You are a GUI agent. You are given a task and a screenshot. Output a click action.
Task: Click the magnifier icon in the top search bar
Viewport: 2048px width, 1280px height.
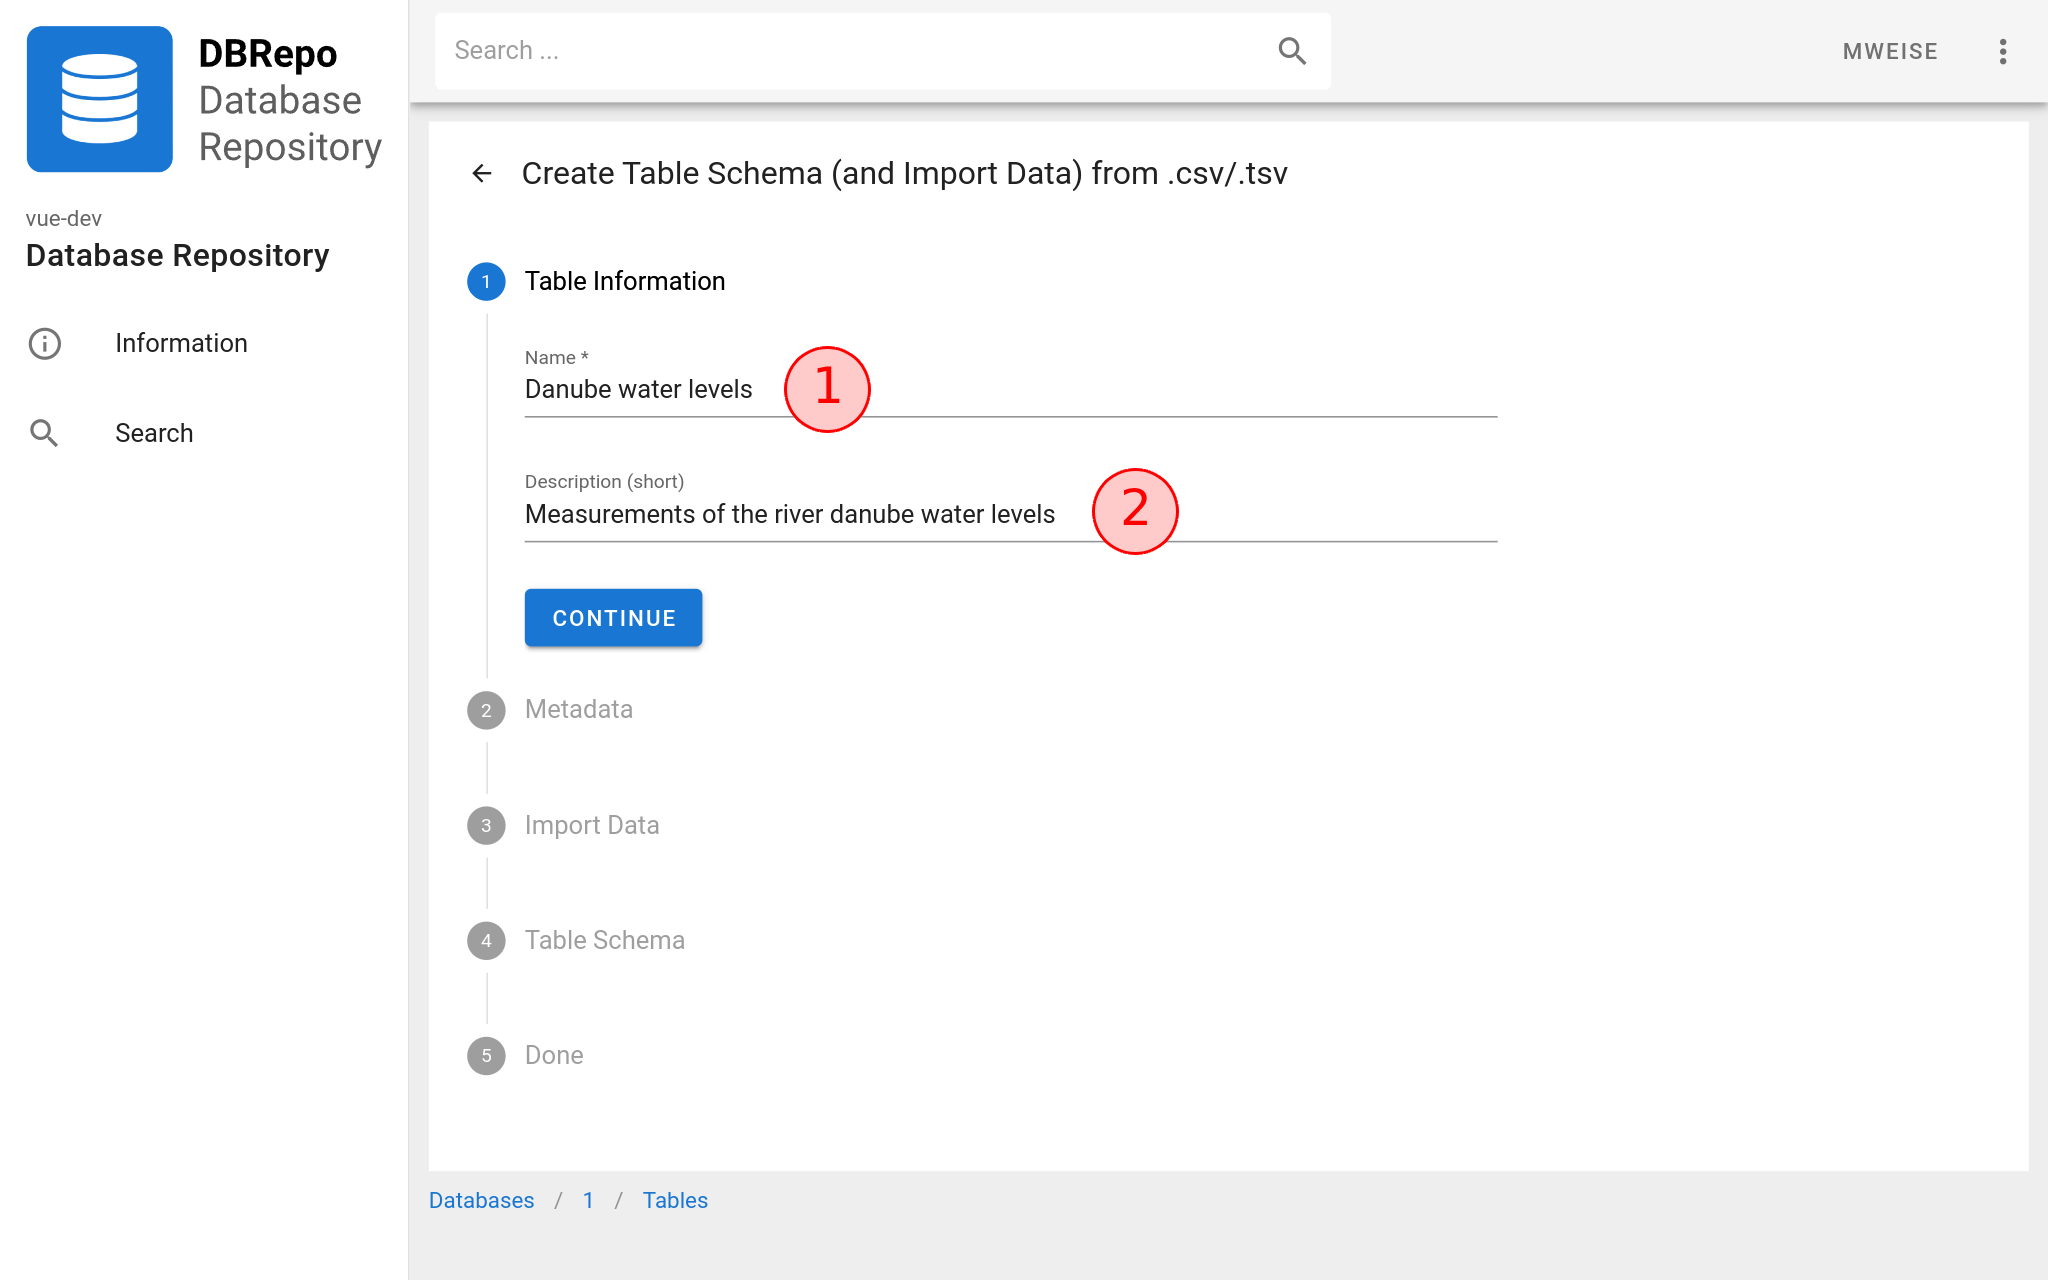pos(1292,51)
